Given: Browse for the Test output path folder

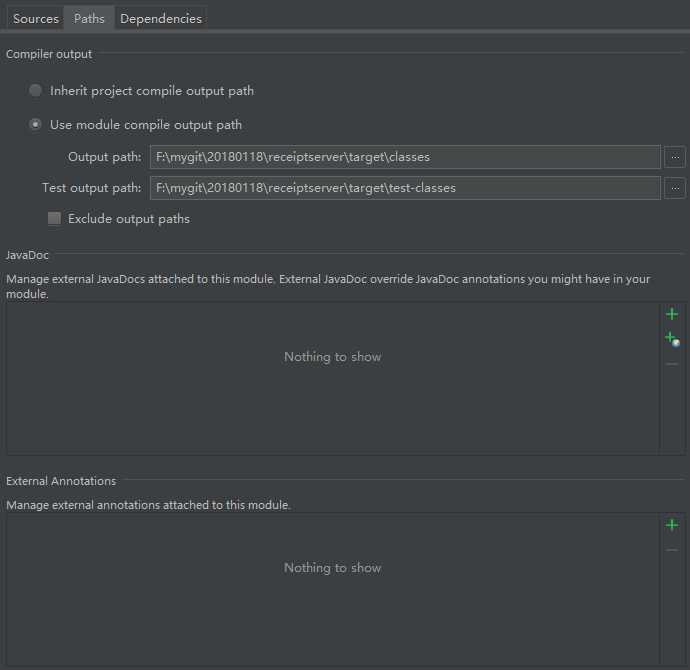Looking at the screenshot, I should click(x=675, y=188).
